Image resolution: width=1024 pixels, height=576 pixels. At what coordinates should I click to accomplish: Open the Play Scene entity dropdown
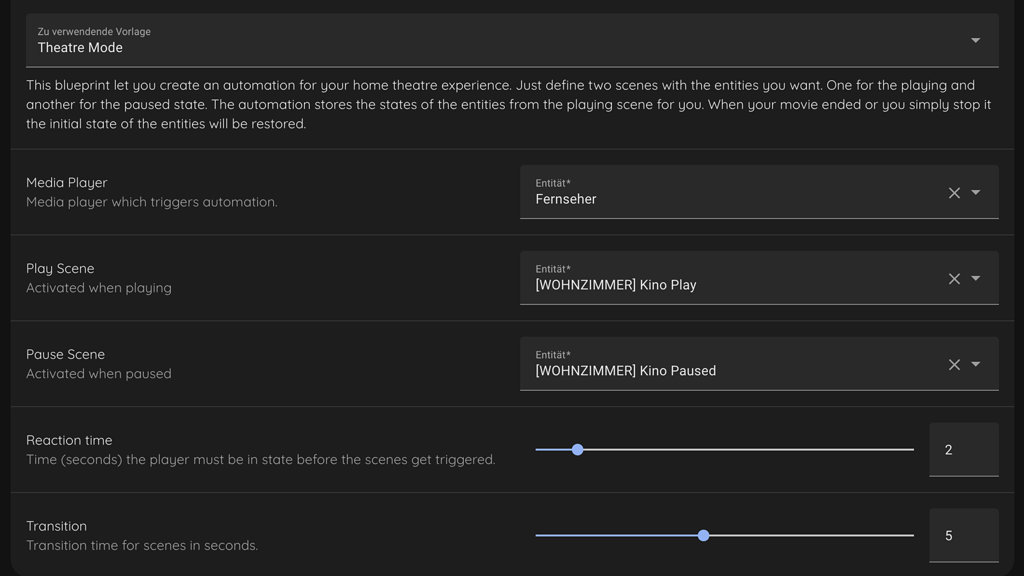[975, 279]
